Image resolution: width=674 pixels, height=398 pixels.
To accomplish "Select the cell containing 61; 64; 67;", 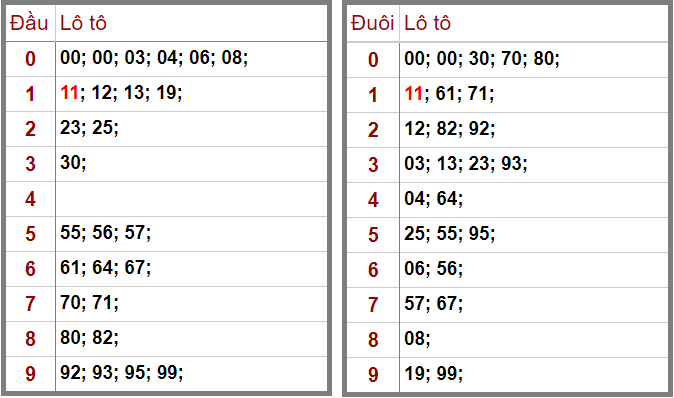I will click(191, 269).
